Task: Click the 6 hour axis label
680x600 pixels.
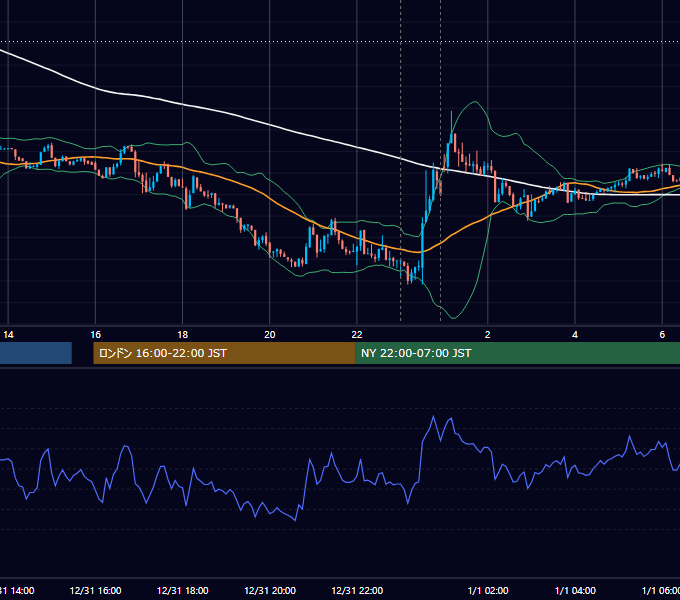Action: click(x=662, y=335)
